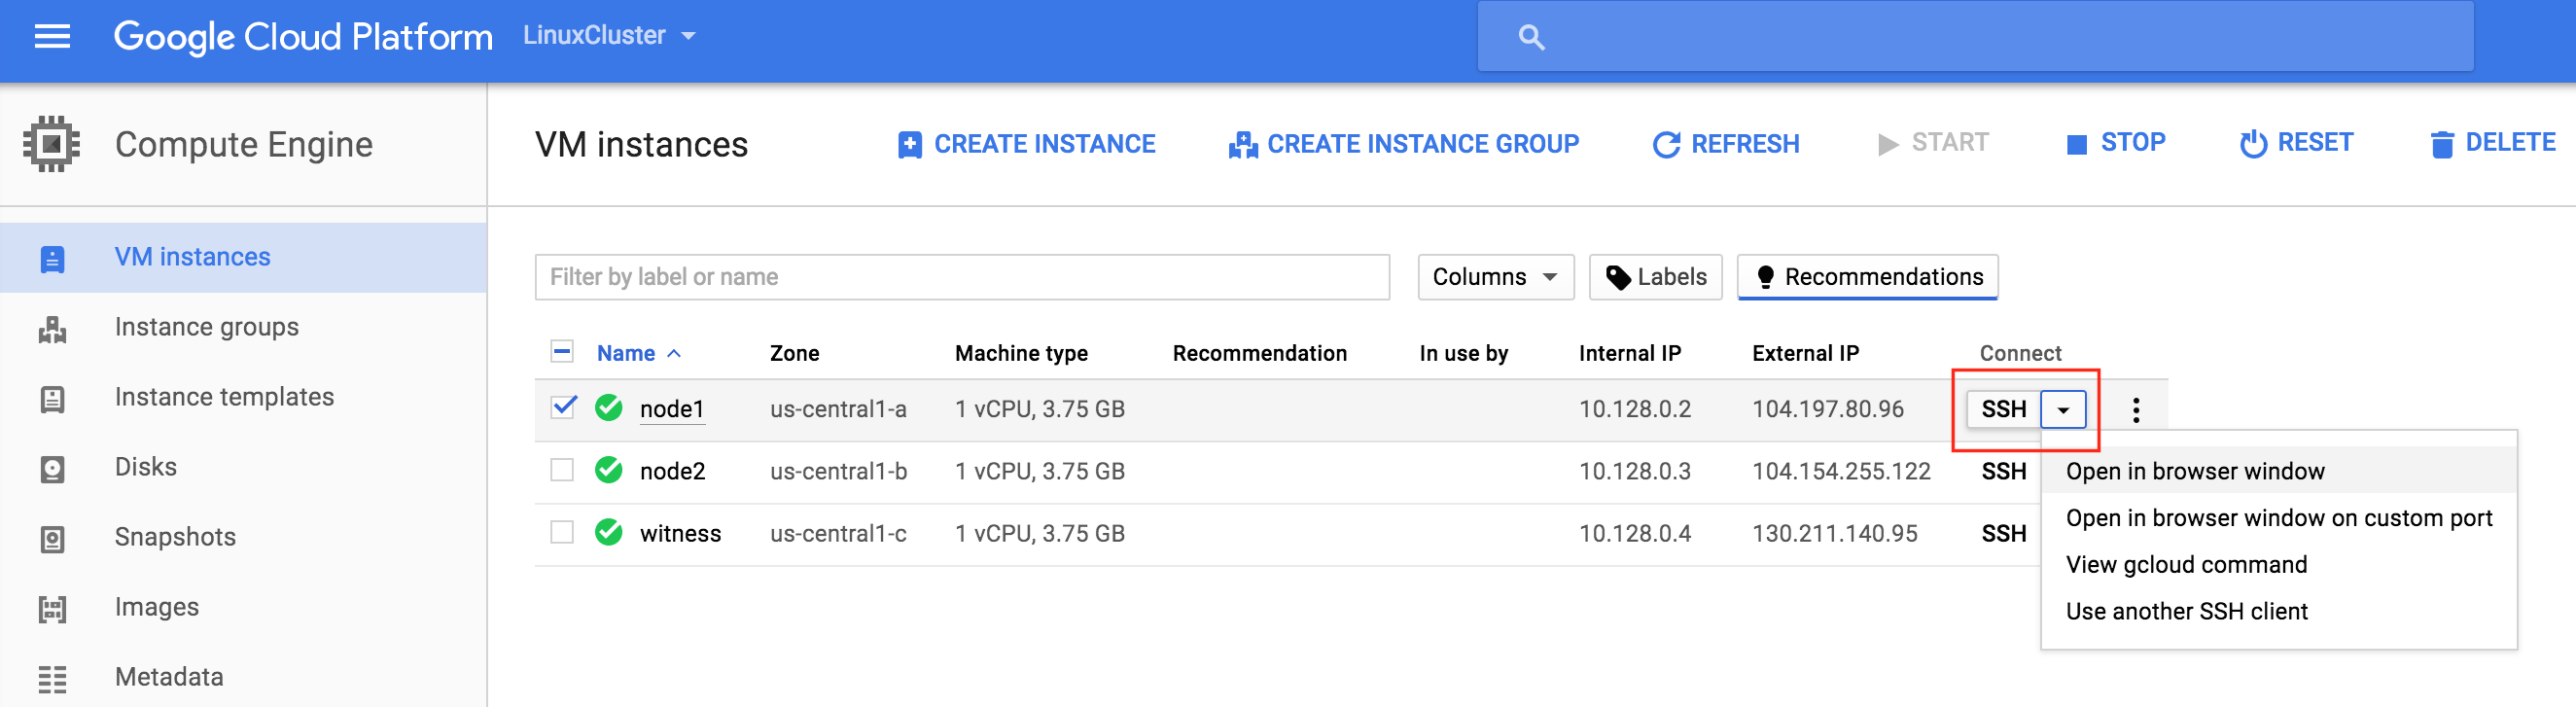Click the Google Cloud Platform logo
Screen dimensions: 2576x707
coord(303,38)
